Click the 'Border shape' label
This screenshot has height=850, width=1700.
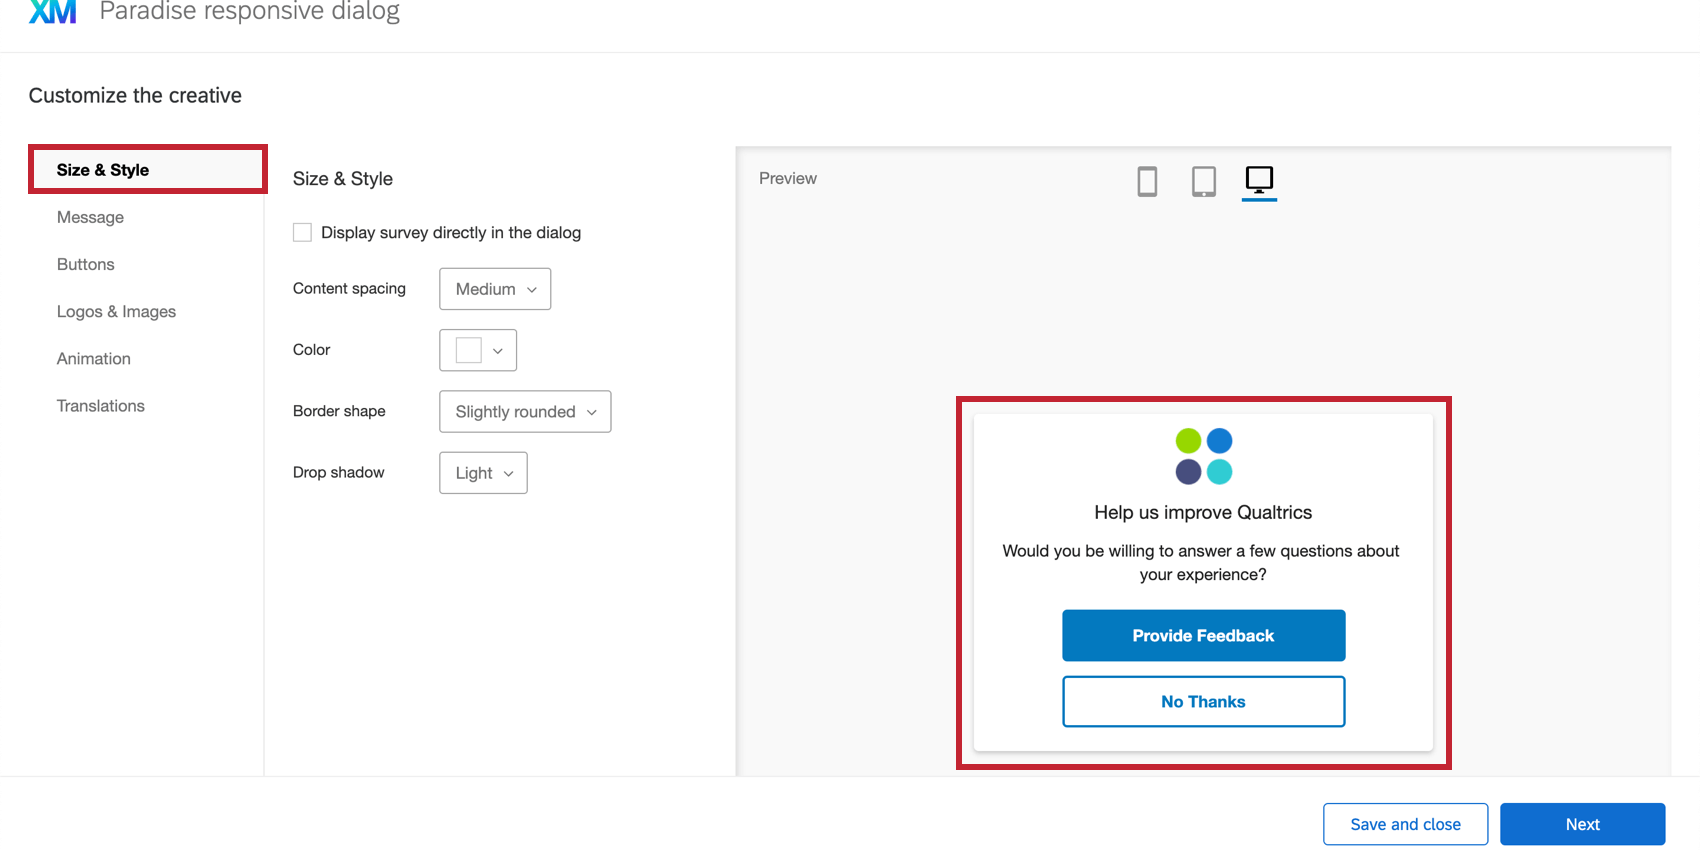[339, 411]
